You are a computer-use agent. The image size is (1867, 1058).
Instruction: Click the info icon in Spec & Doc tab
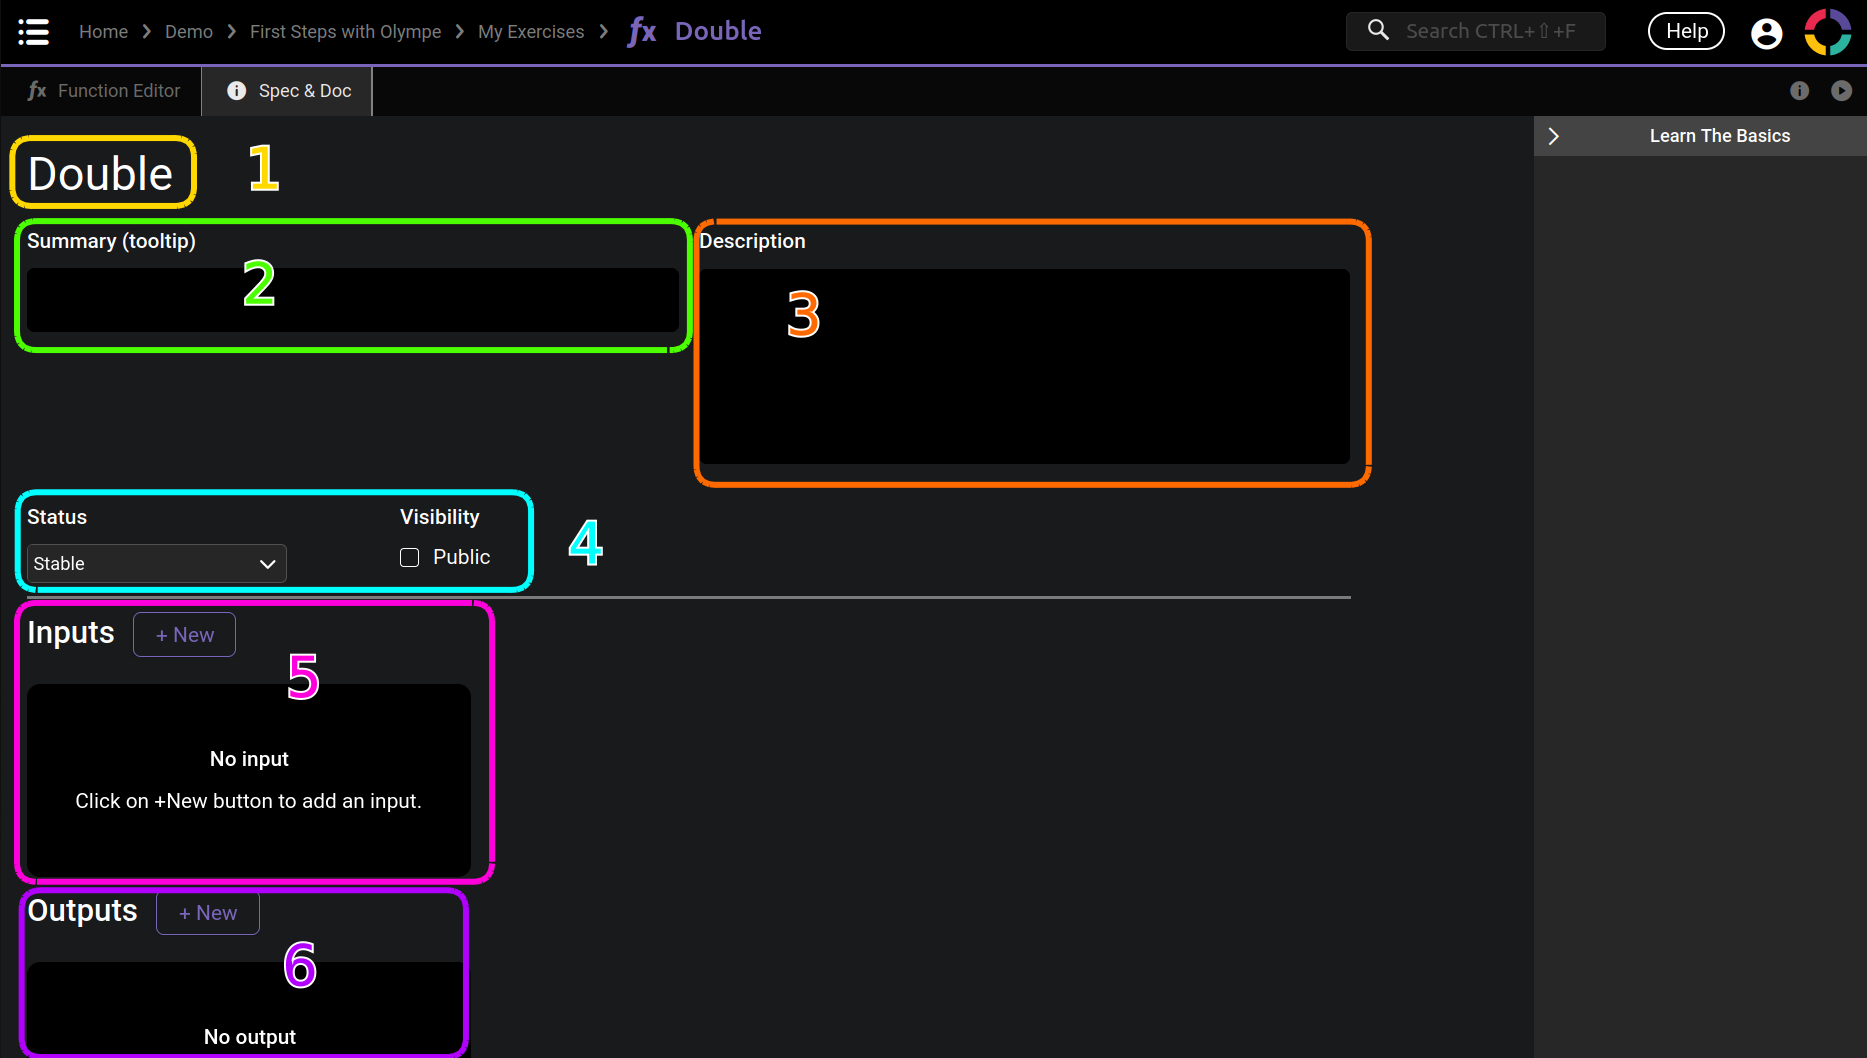click(x=237, y=91)
